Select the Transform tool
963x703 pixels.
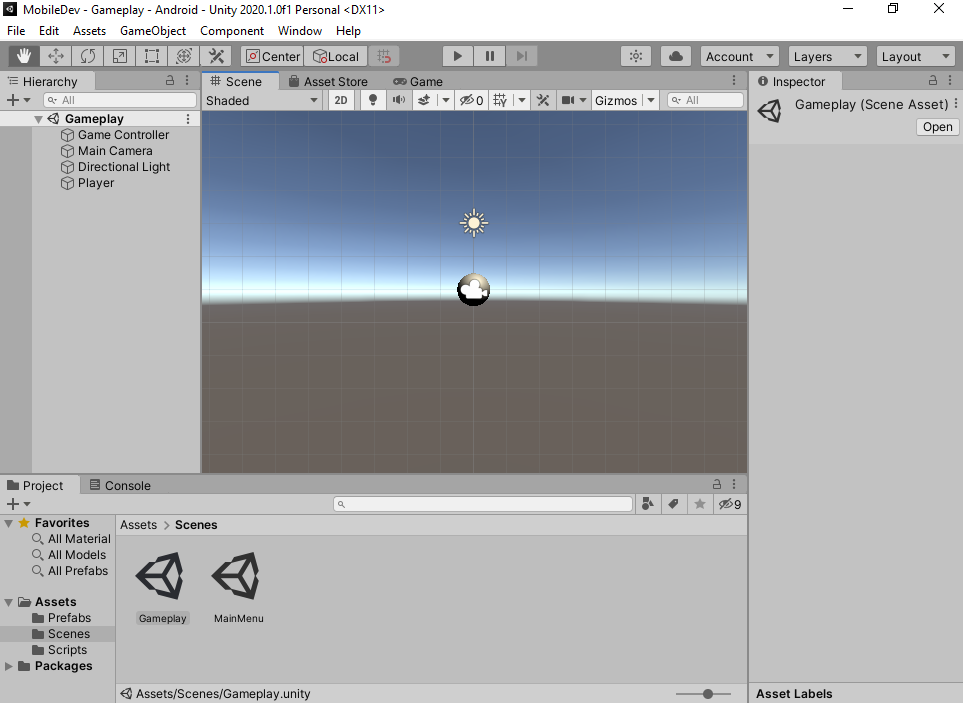[184, 56]
